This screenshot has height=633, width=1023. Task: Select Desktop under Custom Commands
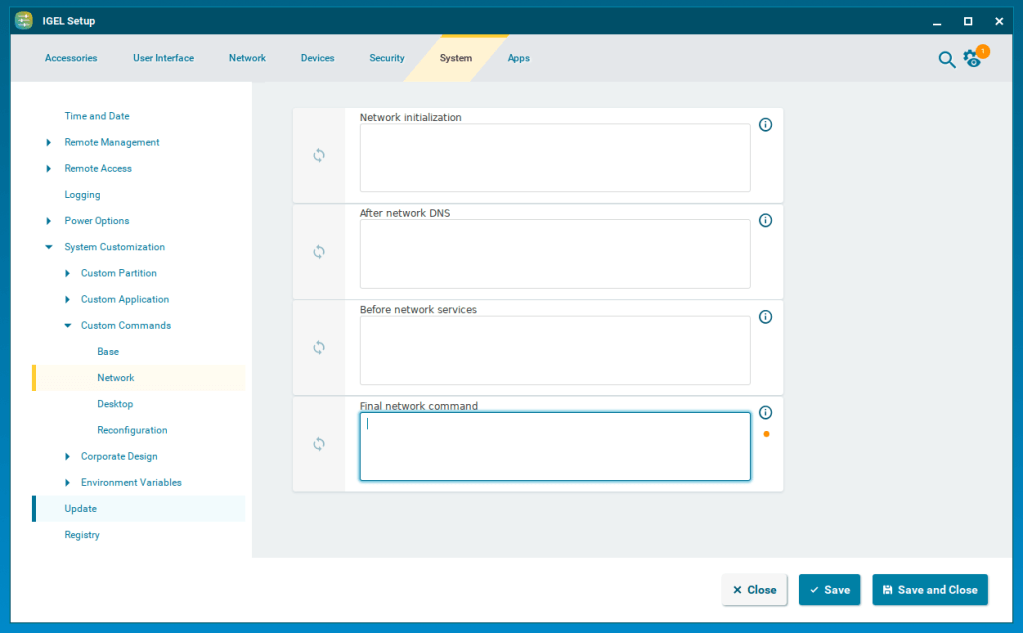coord(115,404)
